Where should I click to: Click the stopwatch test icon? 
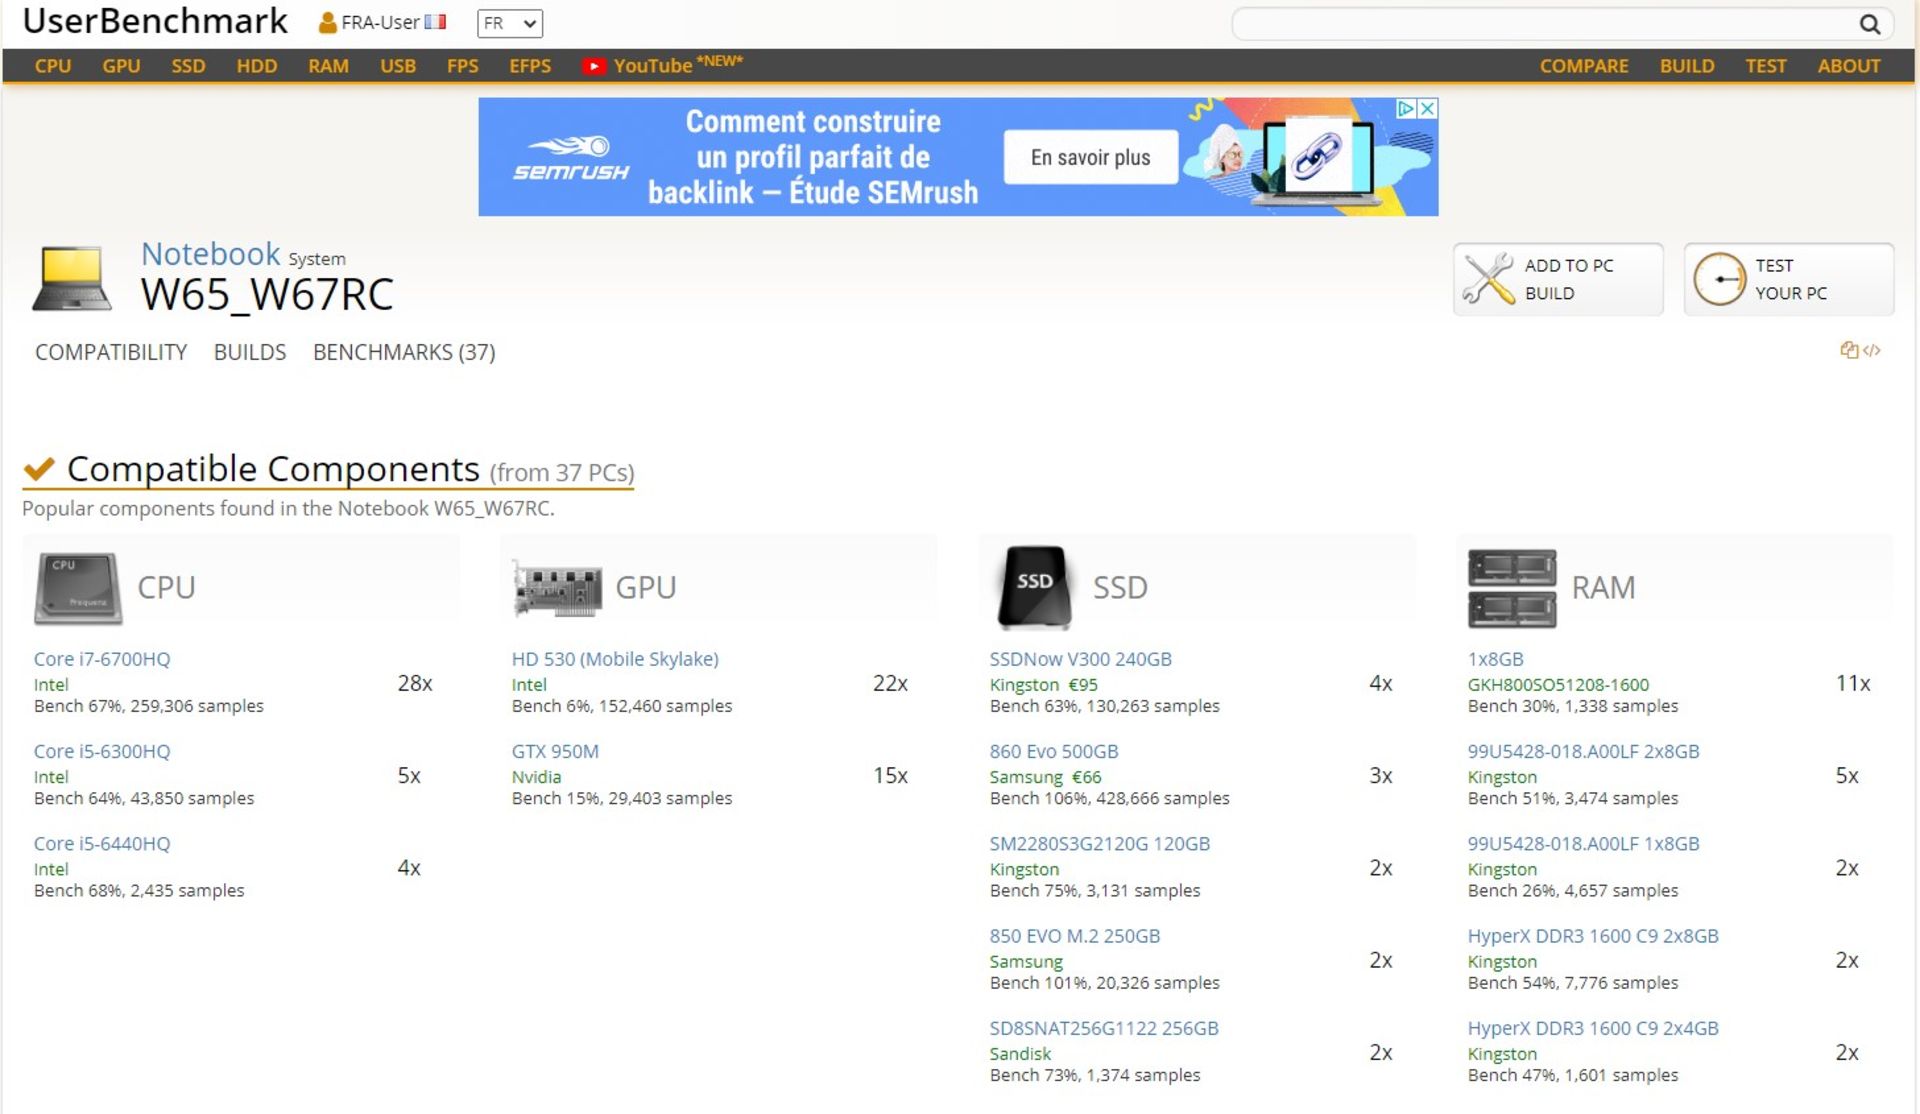(1719, 279)
